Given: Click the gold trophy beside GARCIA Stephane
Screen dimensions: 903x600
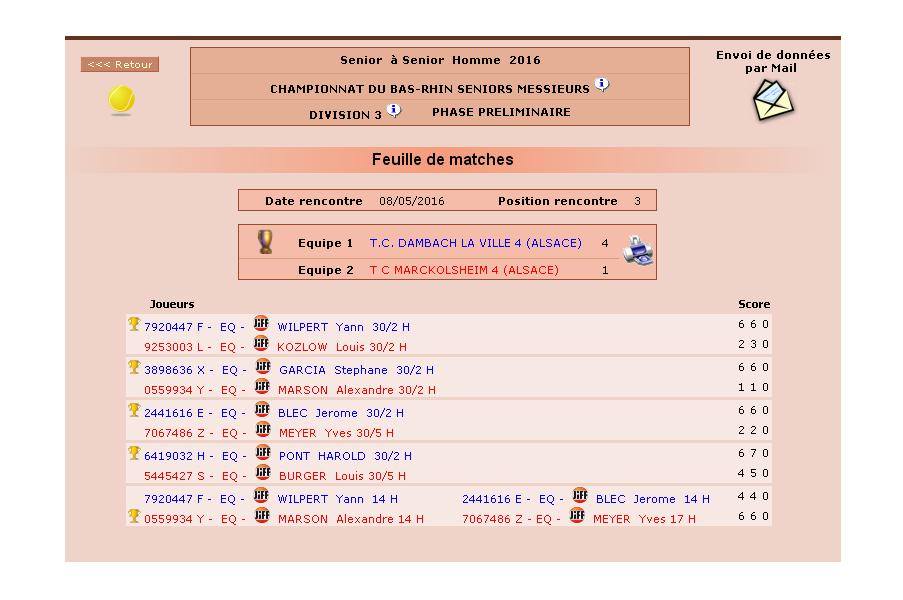Looking at the screenshot, I should 134,367.
